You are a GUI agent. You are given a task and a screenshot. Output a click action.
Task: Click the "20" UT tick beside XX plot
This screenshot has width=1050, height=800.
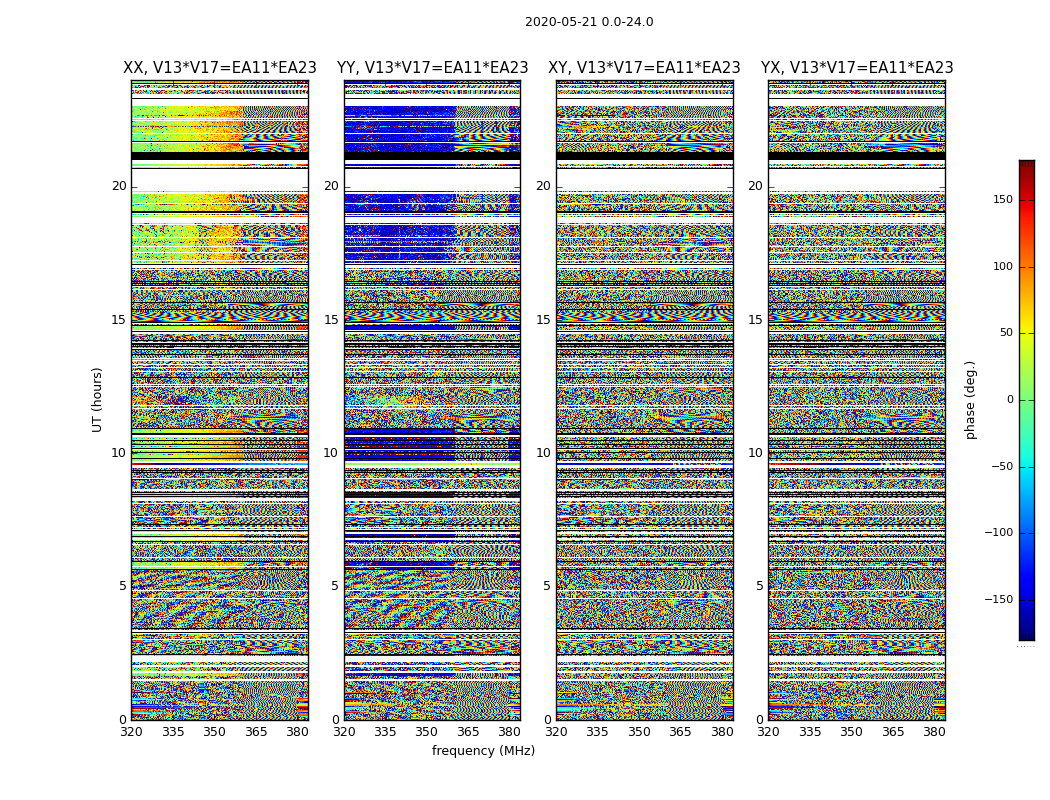coord(119,186)
